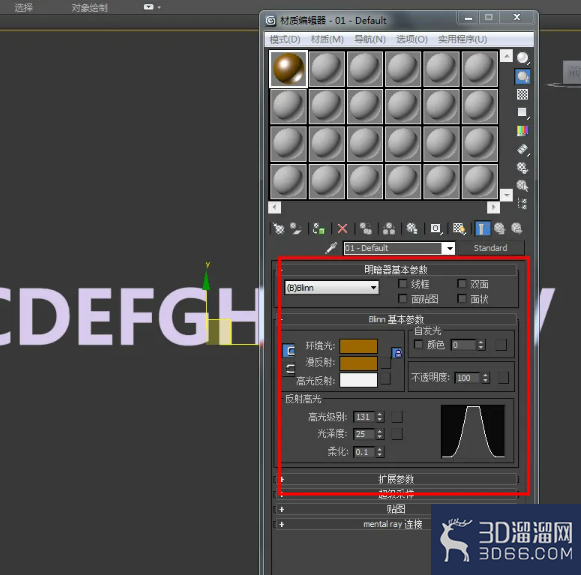
Task: Click the Make Unique icon
Action: point(389,229)
